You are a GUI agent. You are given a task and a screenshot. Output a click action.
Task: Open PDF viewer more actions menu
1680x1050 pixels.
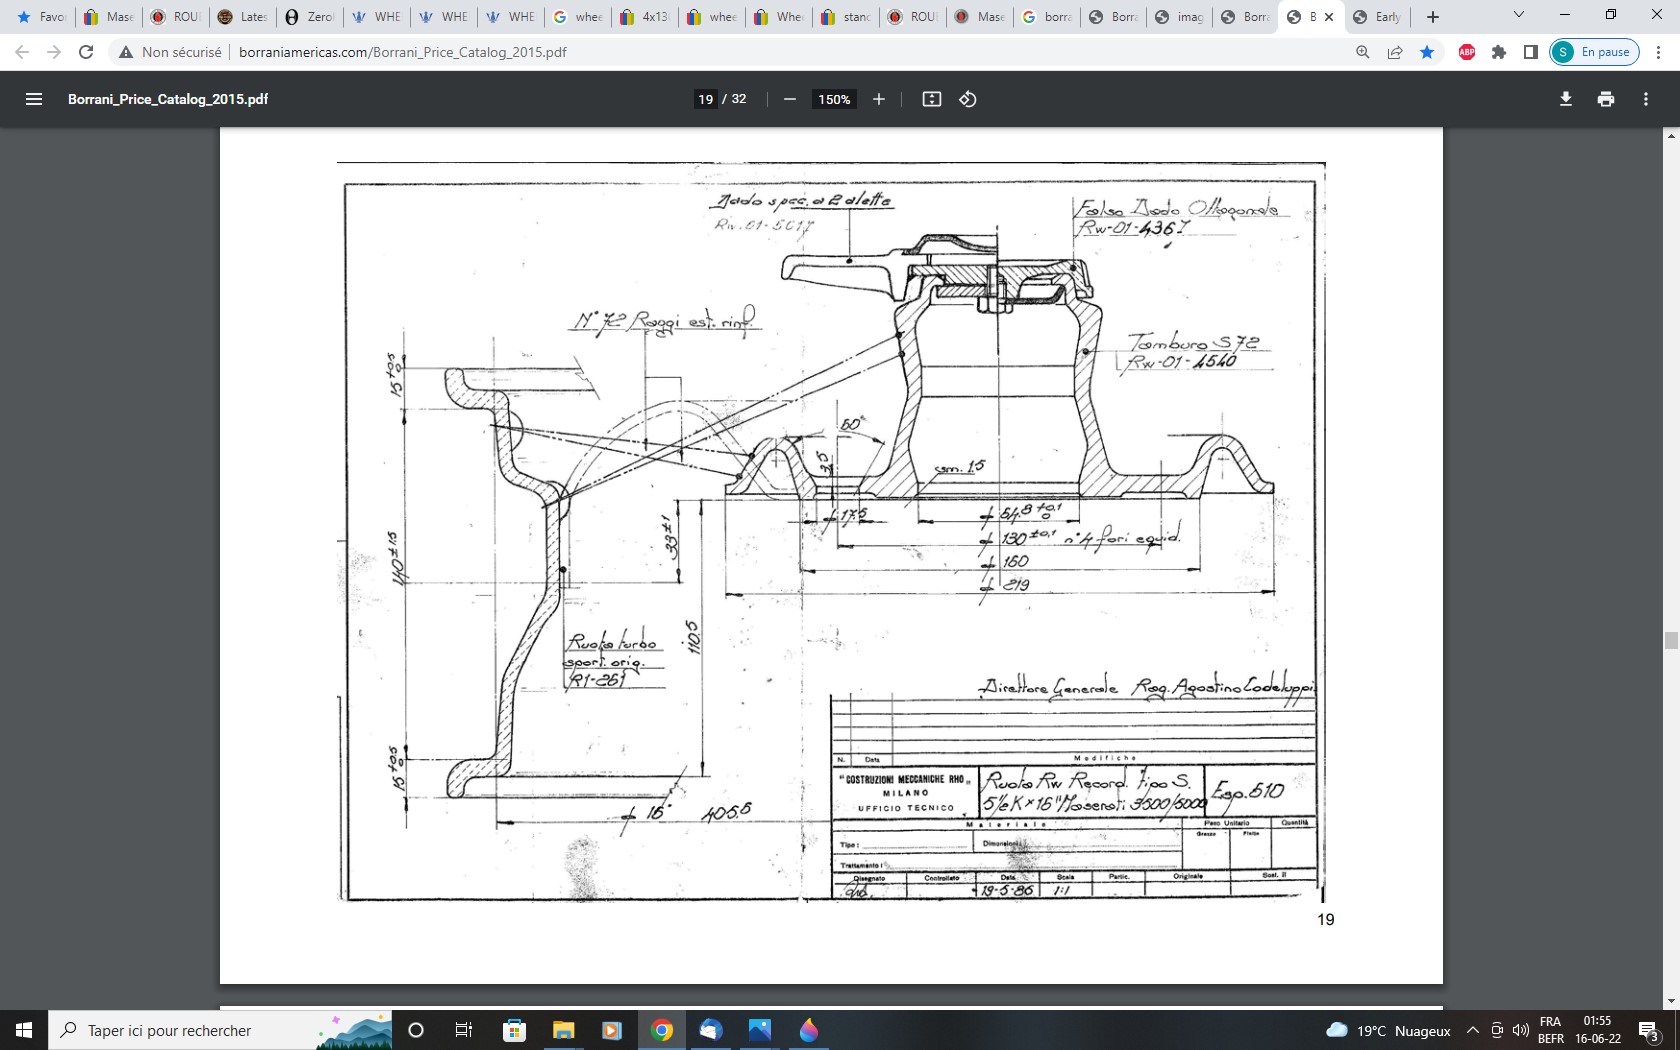pyautogui.click(x=1646, y=99)
